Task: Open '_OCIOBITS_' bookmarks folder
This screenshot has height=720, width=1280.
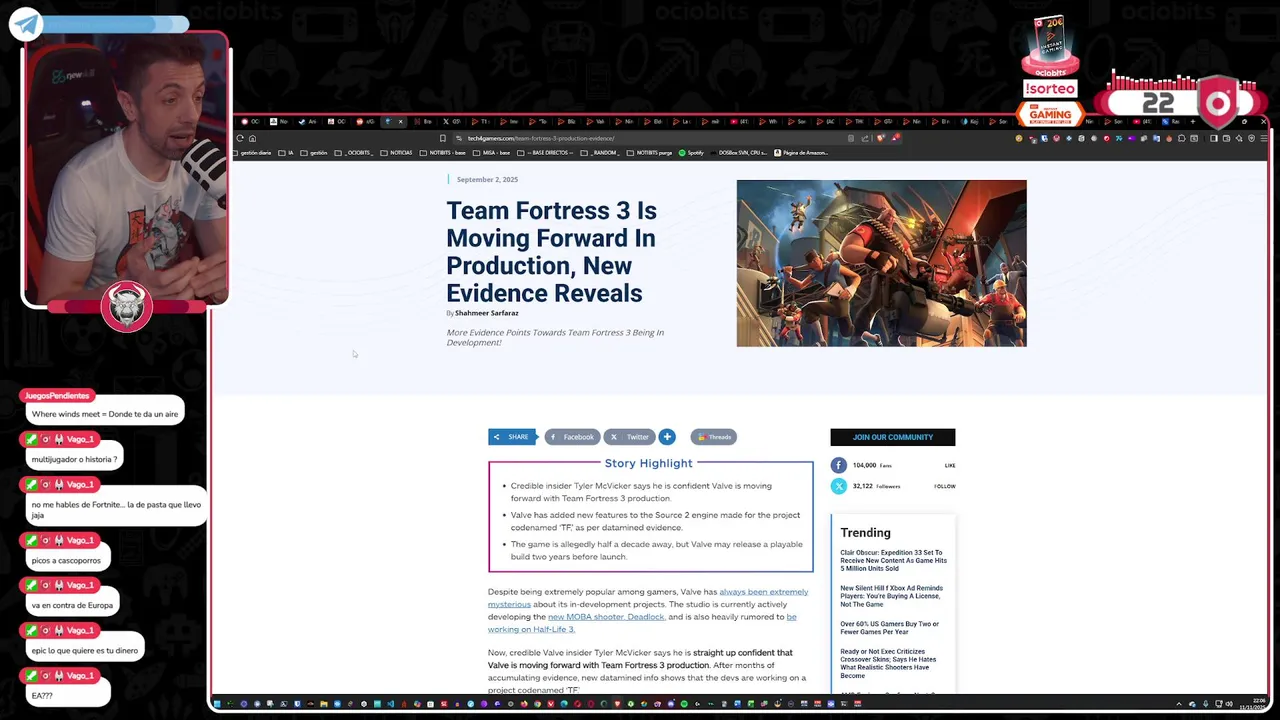Action: [354, 153]
